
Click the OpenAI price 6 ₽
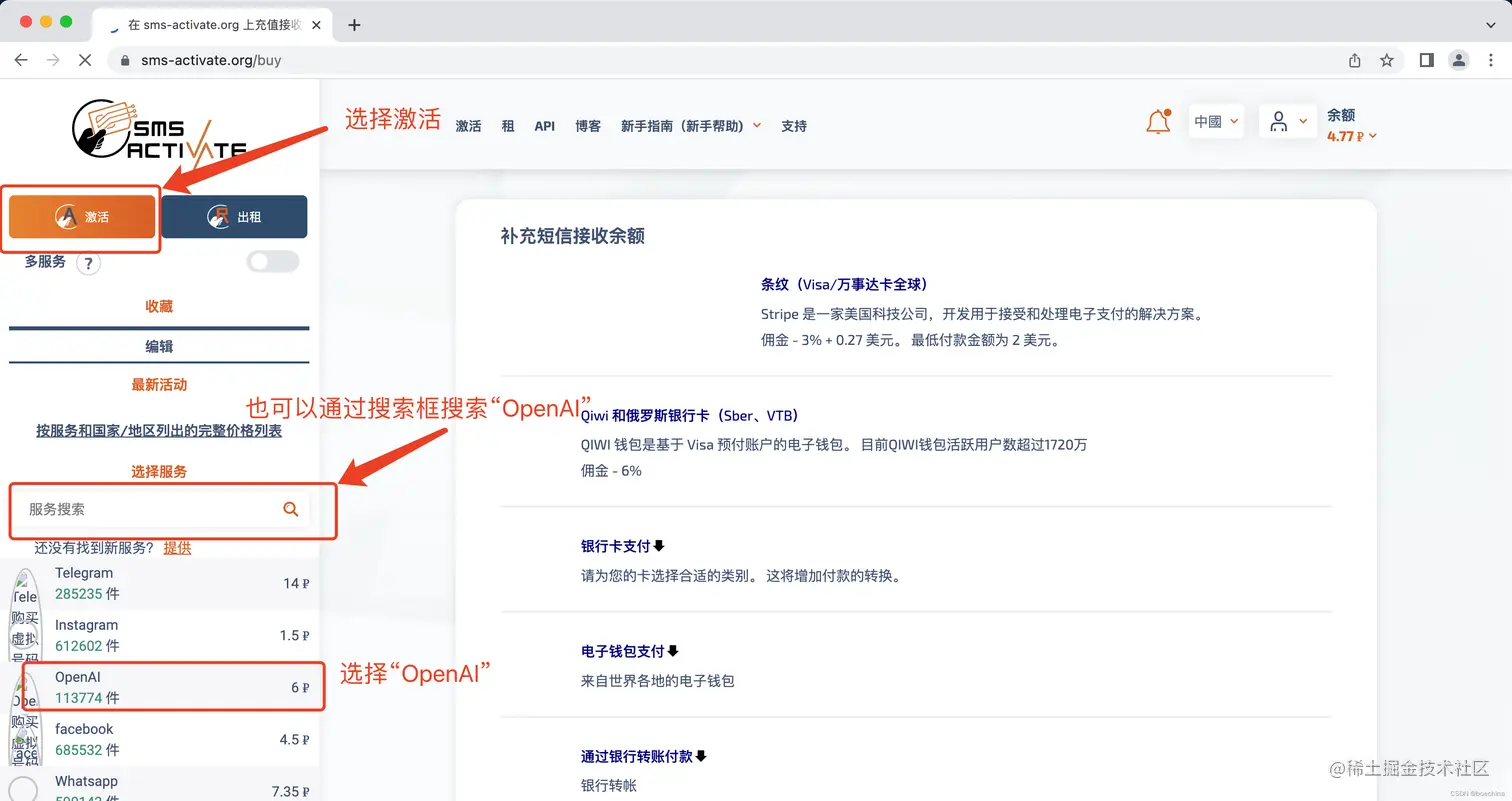tap(300, 688)
